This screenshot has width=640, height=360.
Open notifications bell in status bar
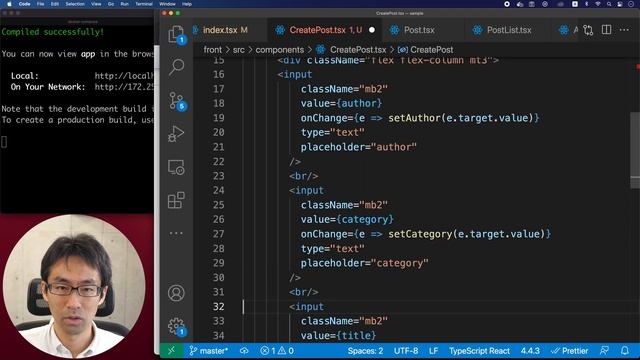[x=625, y=351]
